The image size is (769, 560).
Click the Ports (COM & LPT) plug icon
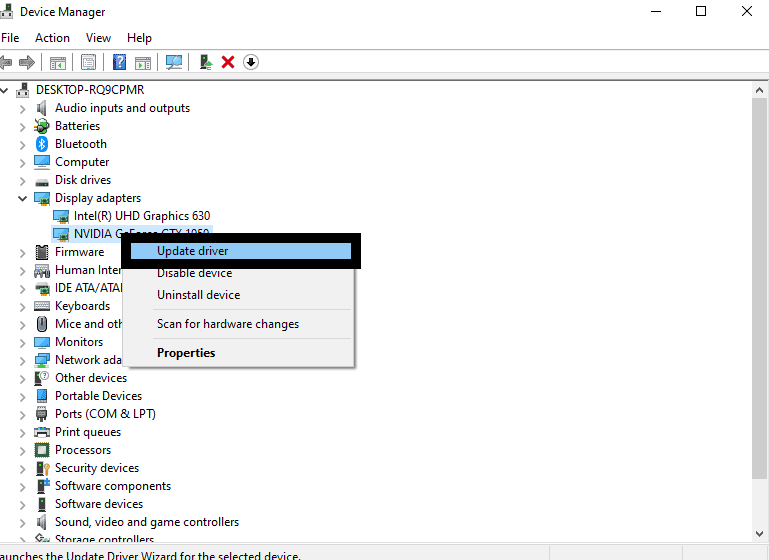coord(42,414)
